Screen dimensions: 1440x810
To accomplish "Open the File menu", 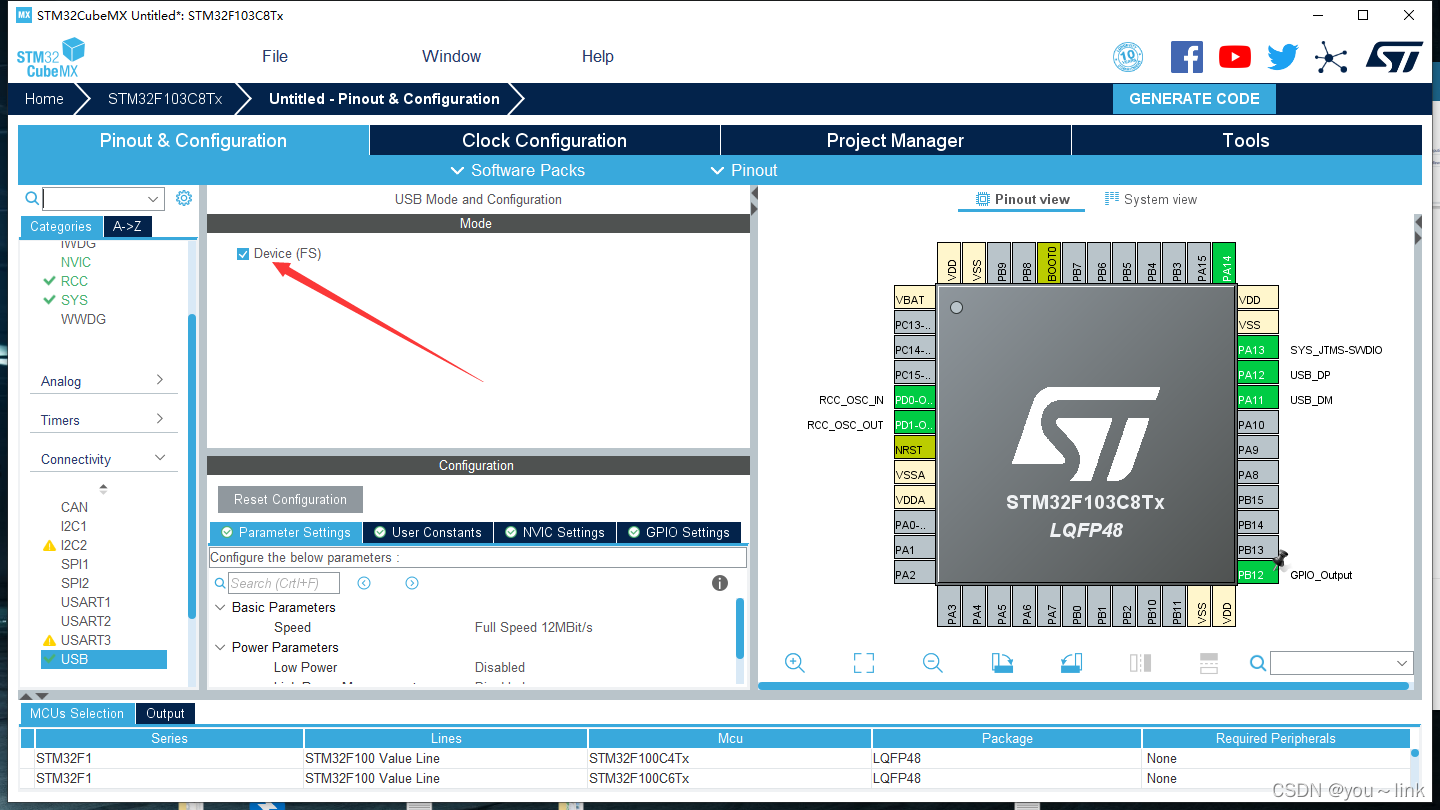I will 275,56.
